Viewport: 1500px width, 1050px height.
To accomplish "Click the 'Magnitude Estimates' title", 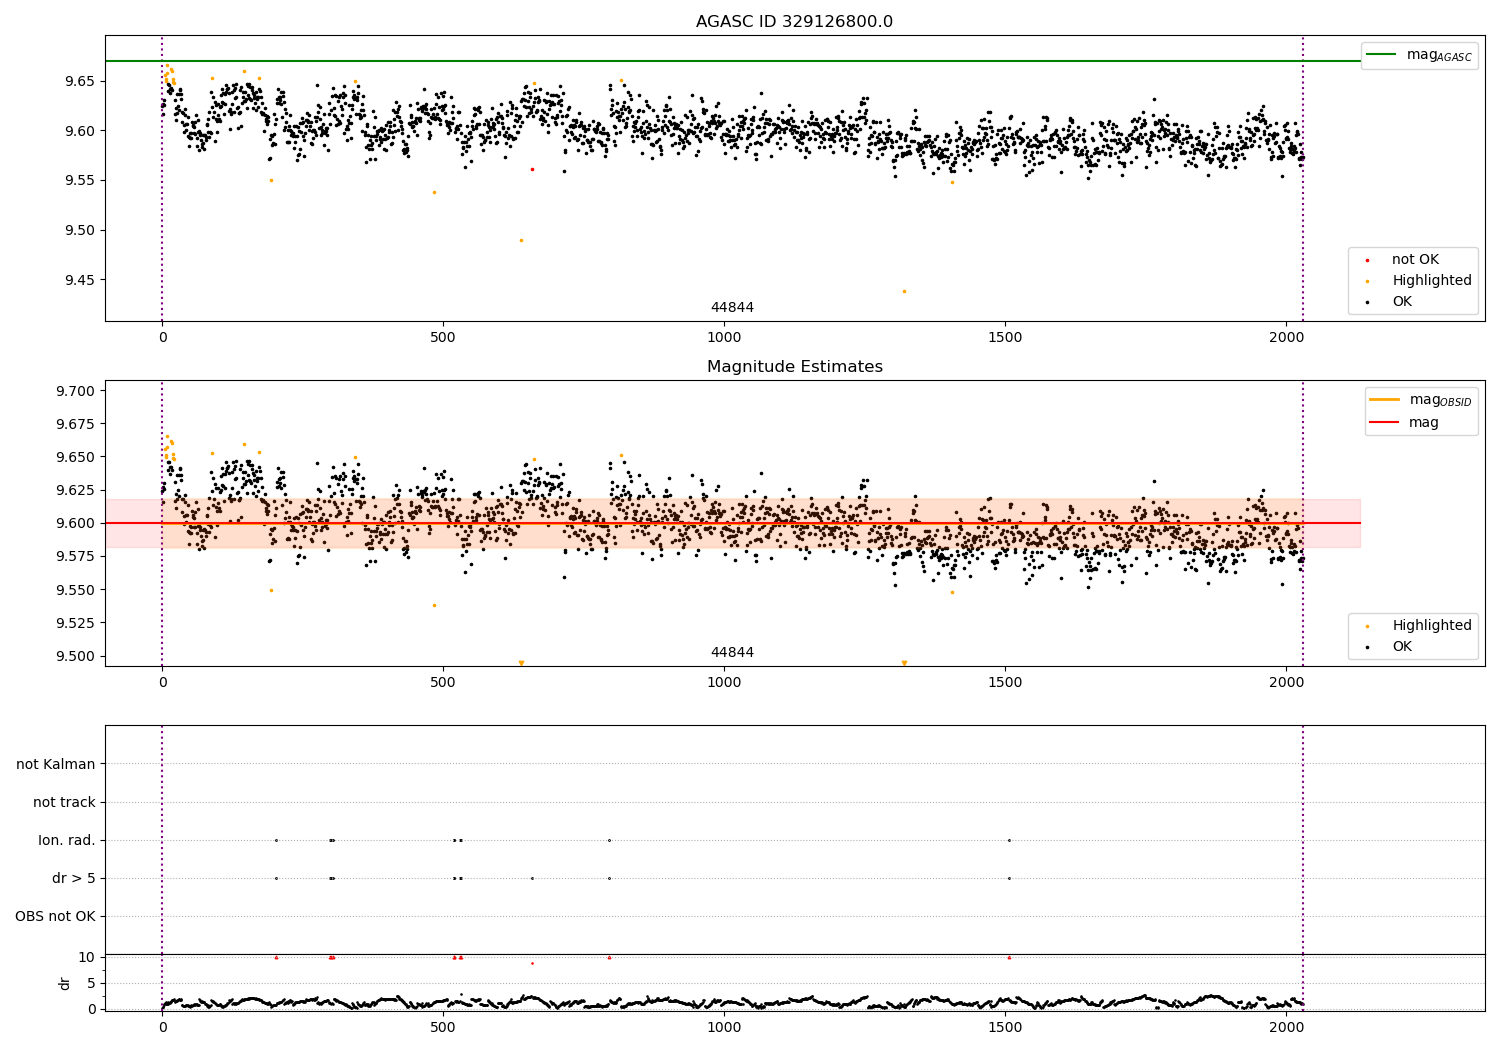I will (x=794, y=367).
